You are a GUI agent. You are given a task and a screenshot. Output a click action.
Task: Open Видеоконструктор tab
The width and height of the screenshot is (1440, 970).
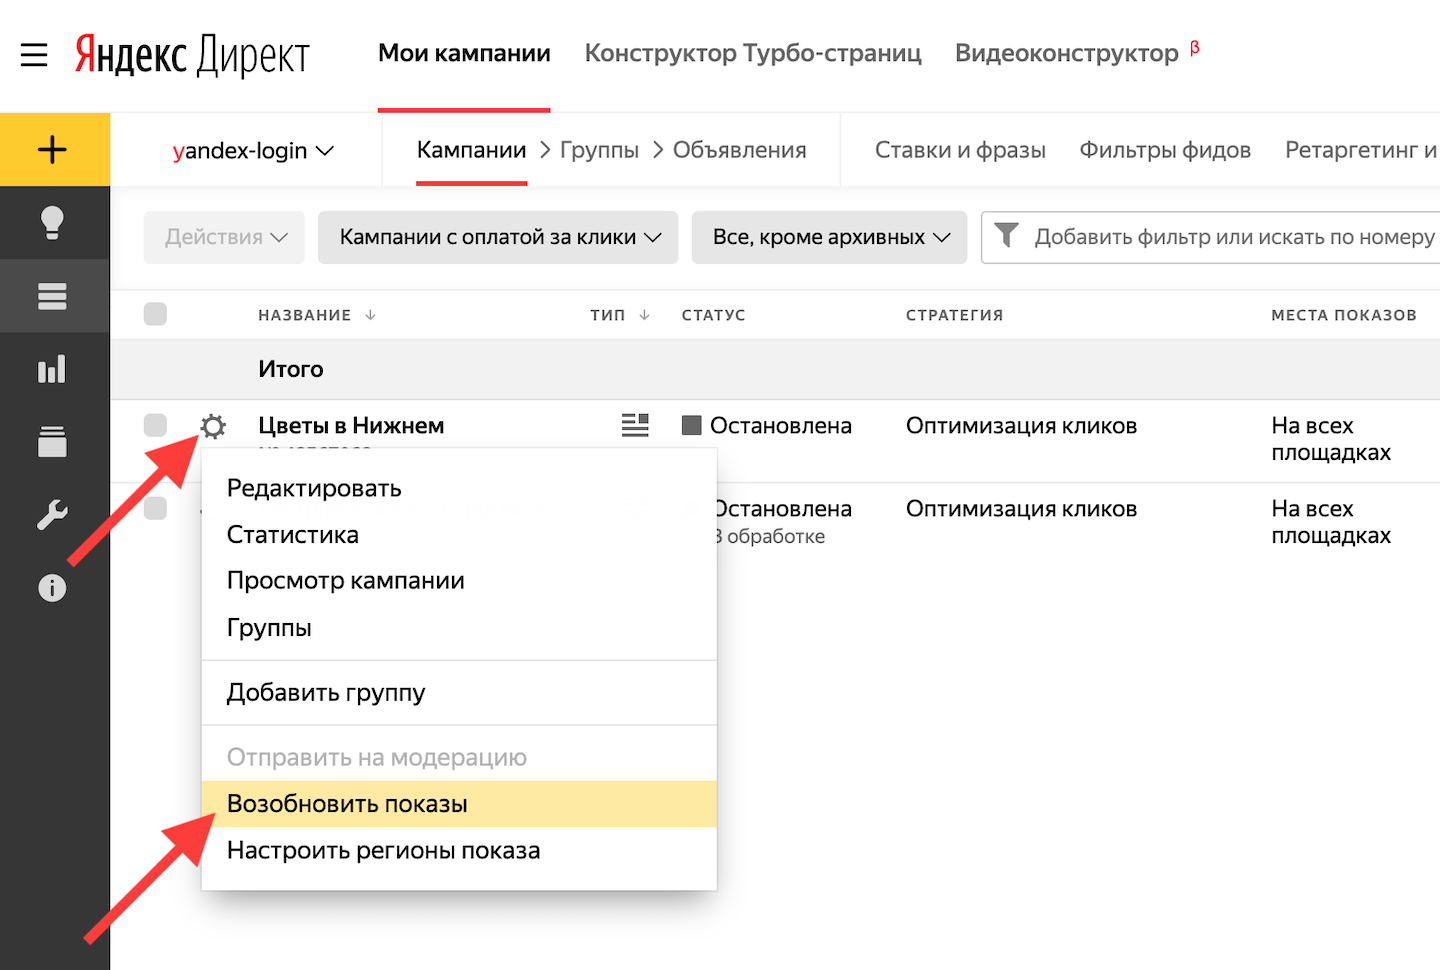tap(1067, 53)
